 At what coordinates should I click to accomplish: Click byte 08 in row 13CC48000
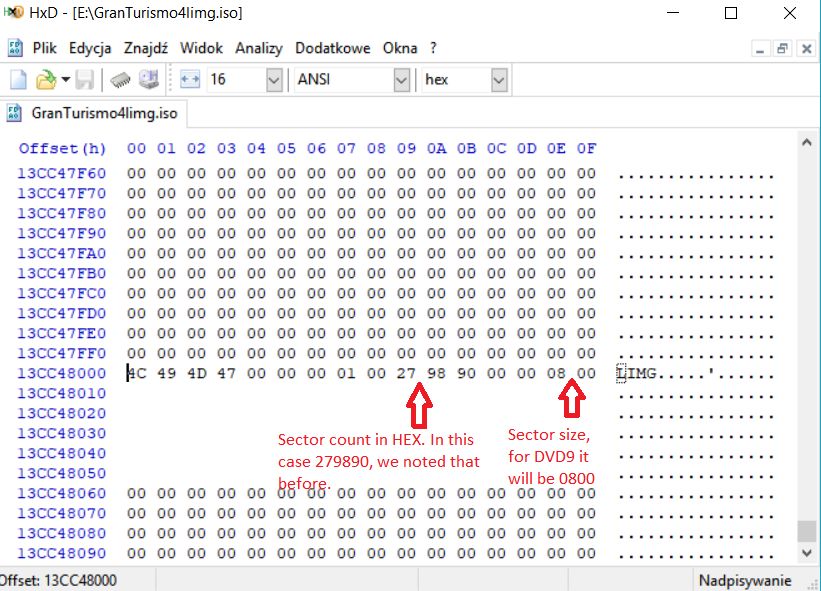click(x=557, y=373)
